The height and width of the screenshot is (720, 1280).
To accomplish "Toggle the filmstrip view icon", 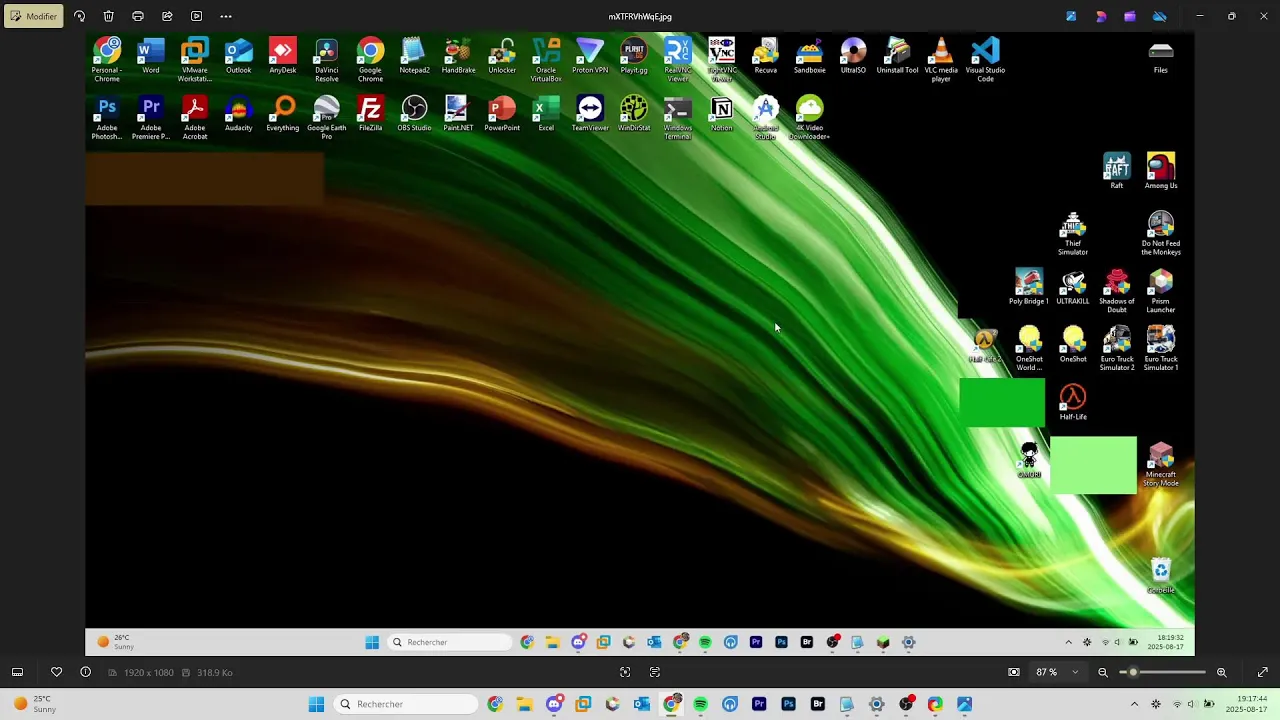I will (17, 672).
